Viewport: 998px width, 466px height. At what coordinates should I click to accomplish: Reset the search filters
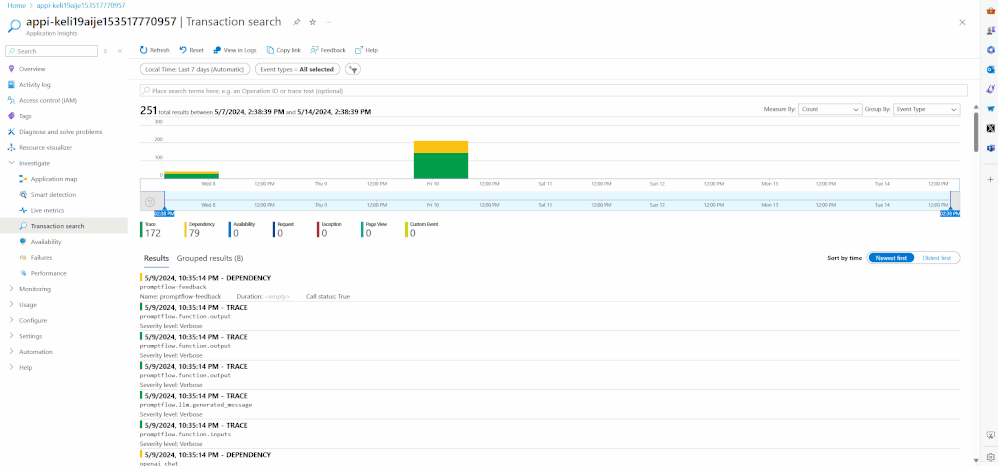pos(192,50)
